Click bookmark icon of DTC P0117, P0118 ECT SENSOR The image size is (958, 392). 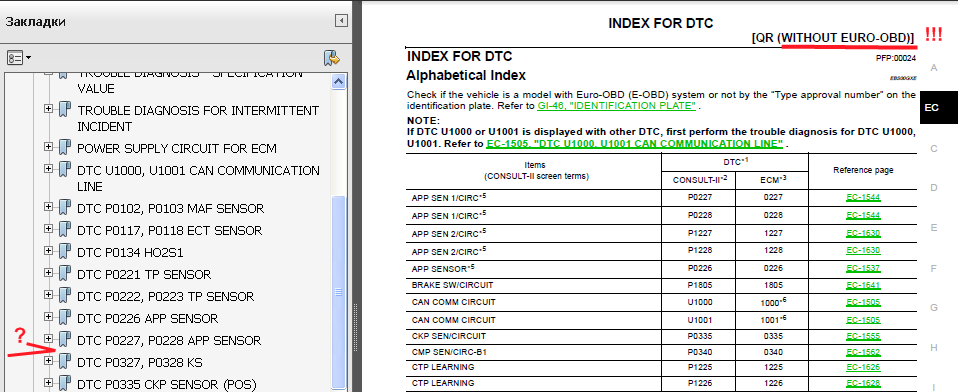coord(65,230)
